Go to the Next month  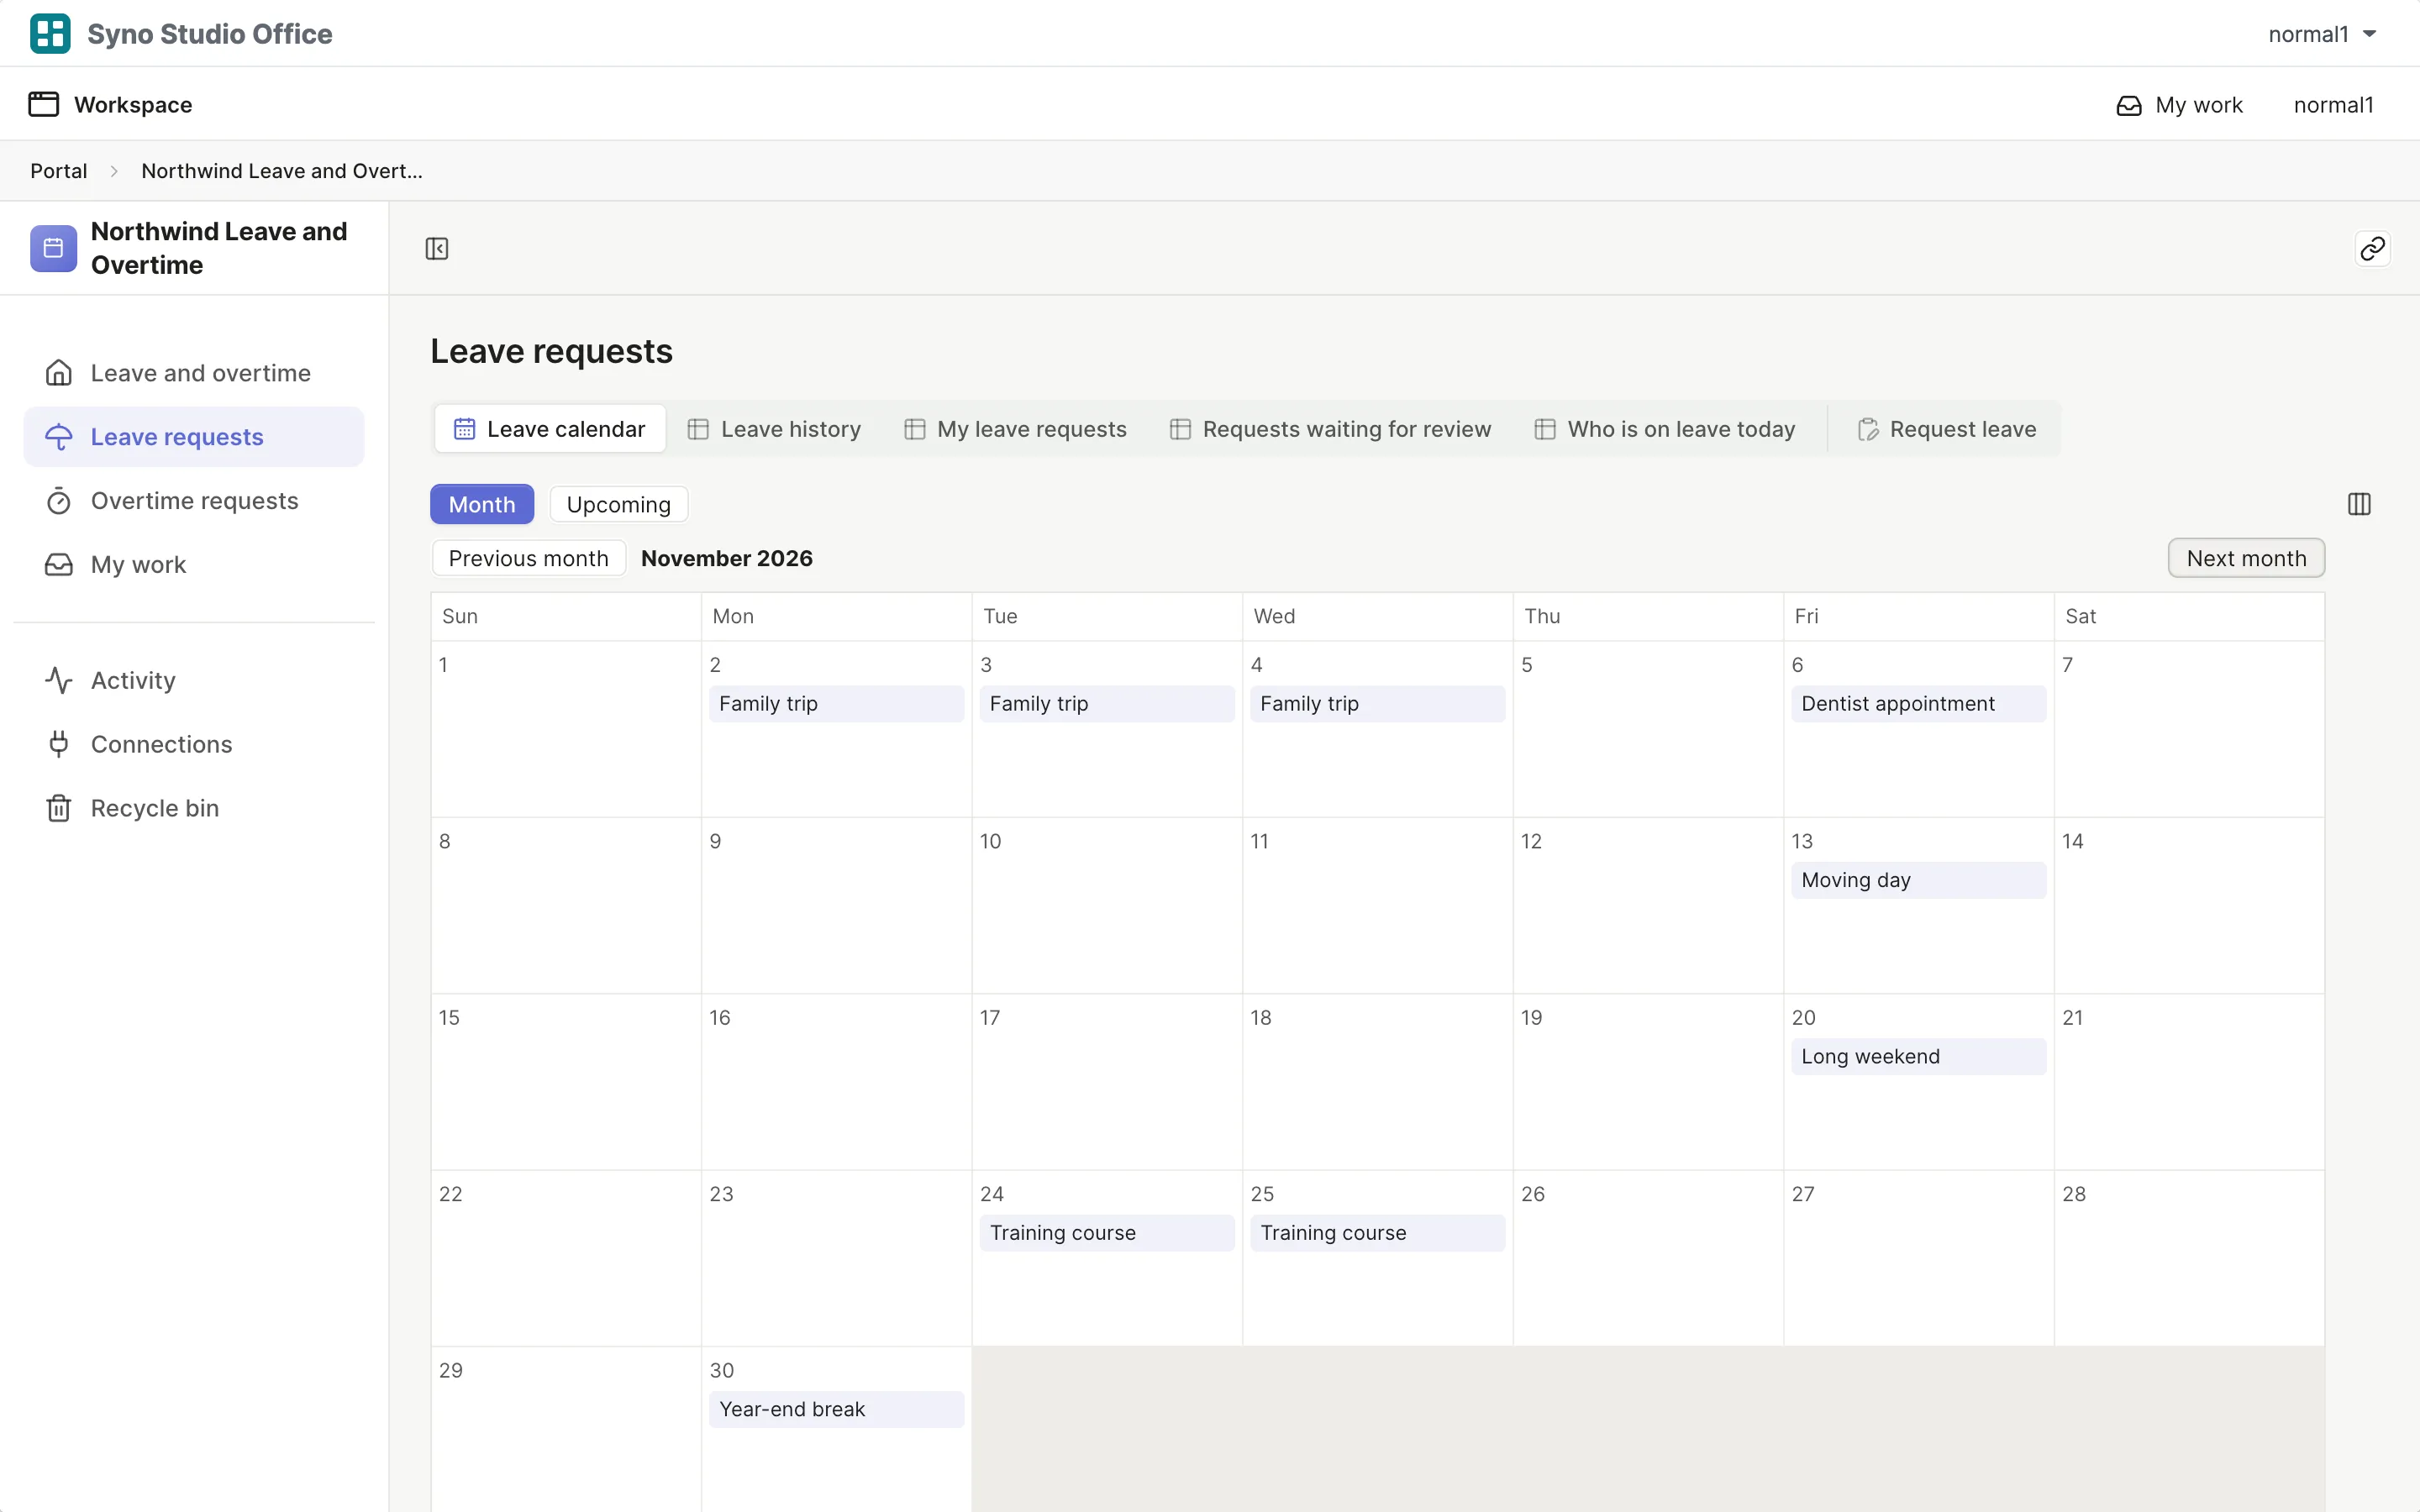coord(2246,558)
